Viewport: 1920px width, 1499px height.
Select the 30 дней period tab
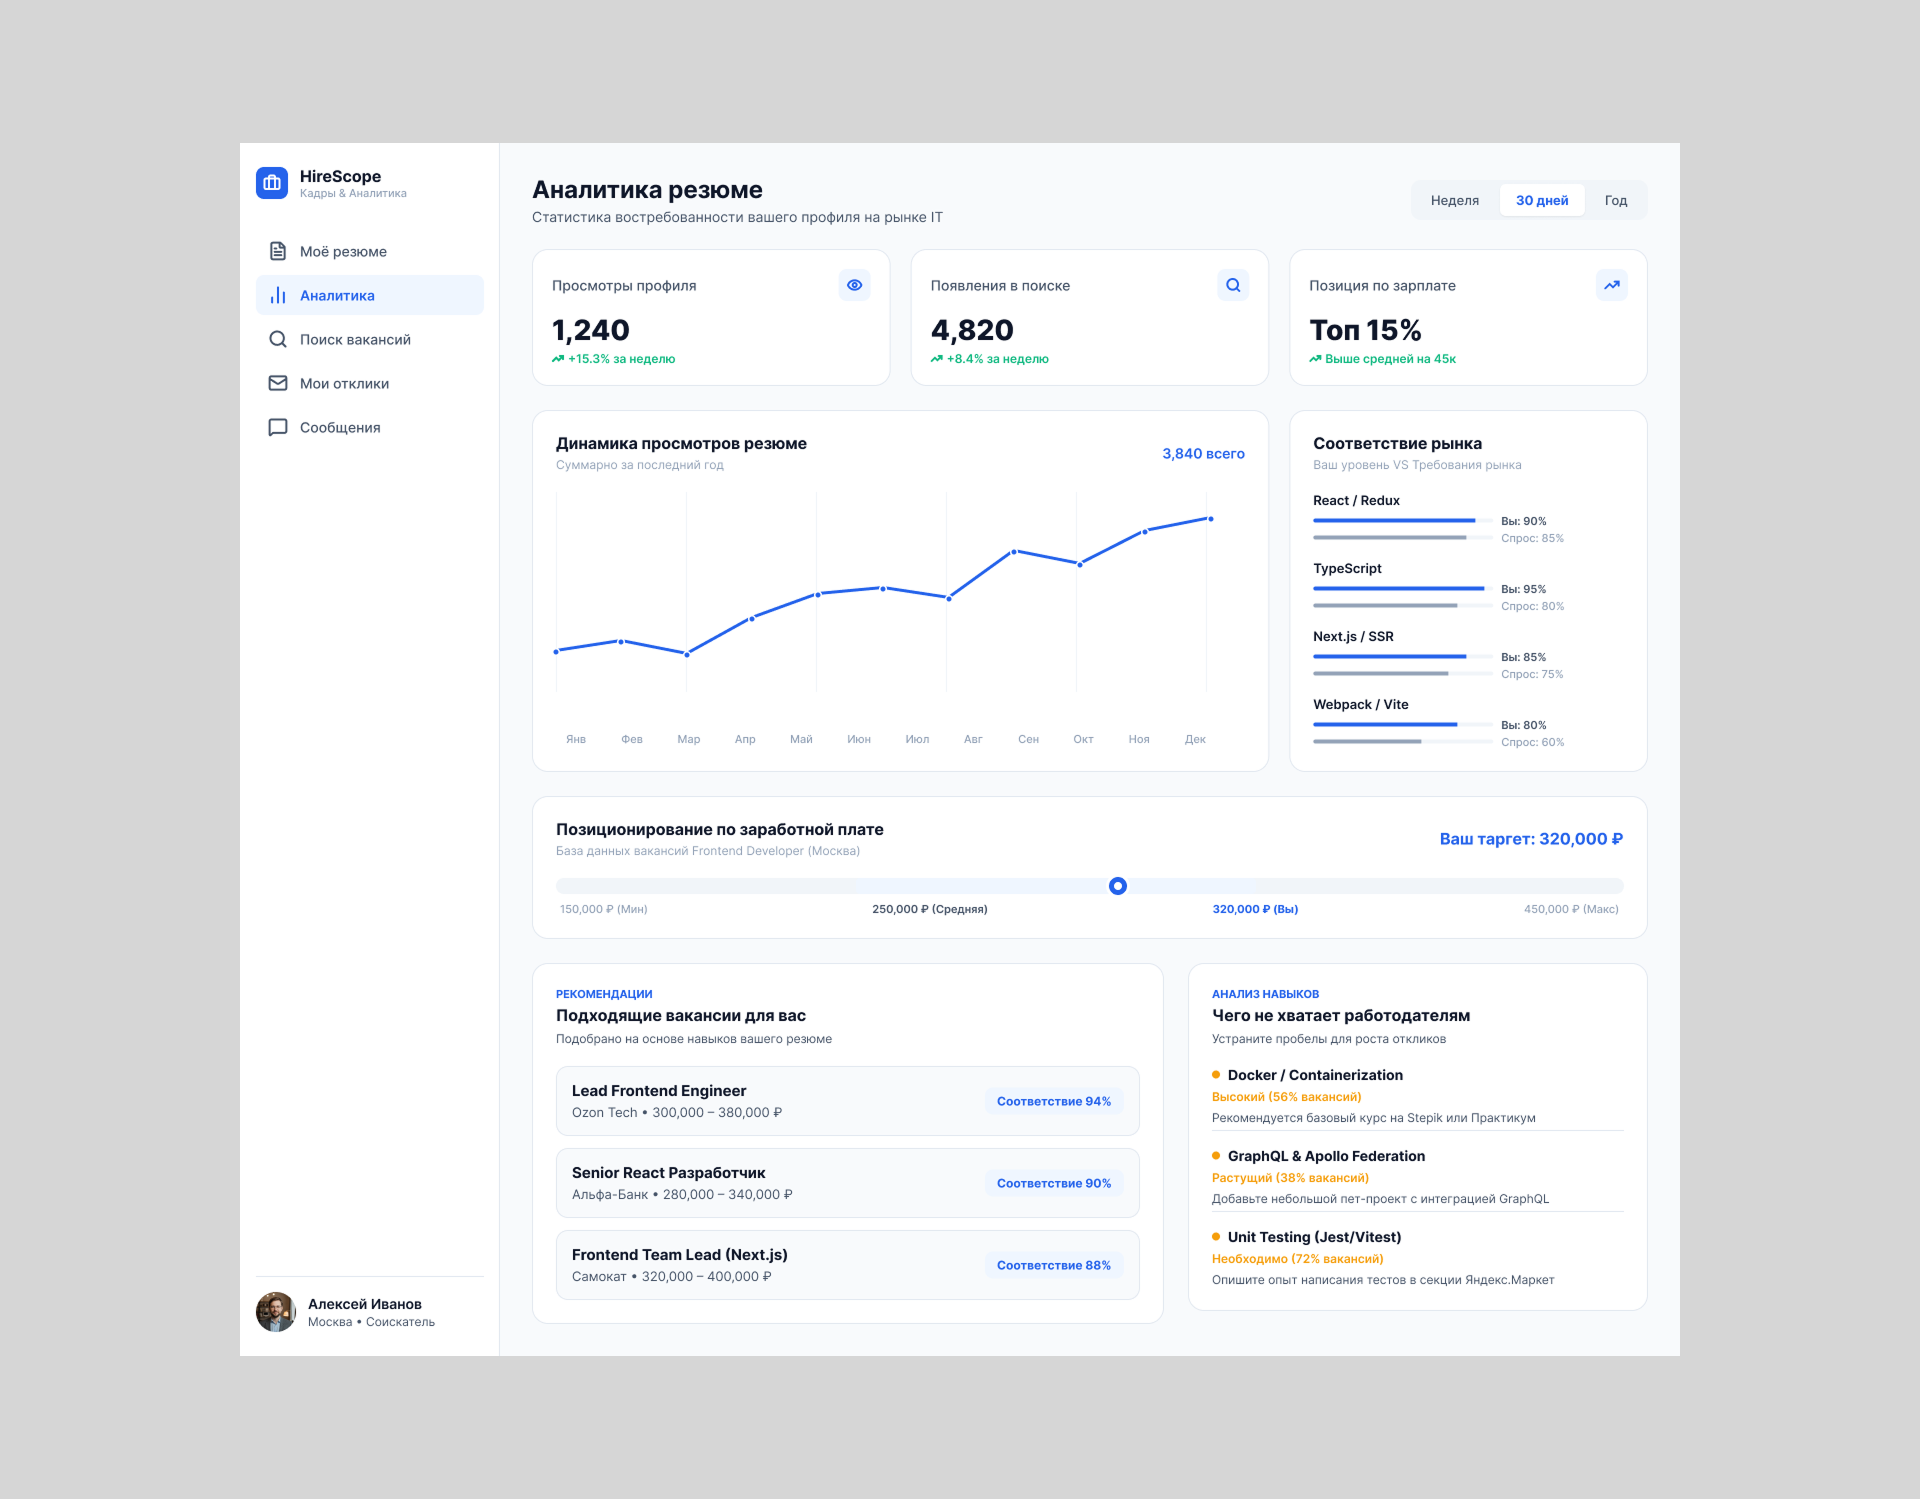click(1542, 200)
